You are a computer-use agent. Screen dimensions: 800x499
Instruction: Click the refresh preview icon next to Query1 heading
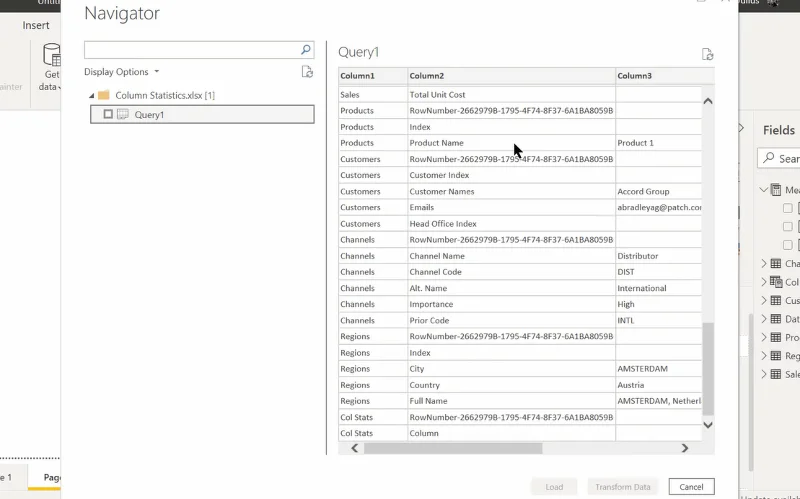[x=707, y=54]
